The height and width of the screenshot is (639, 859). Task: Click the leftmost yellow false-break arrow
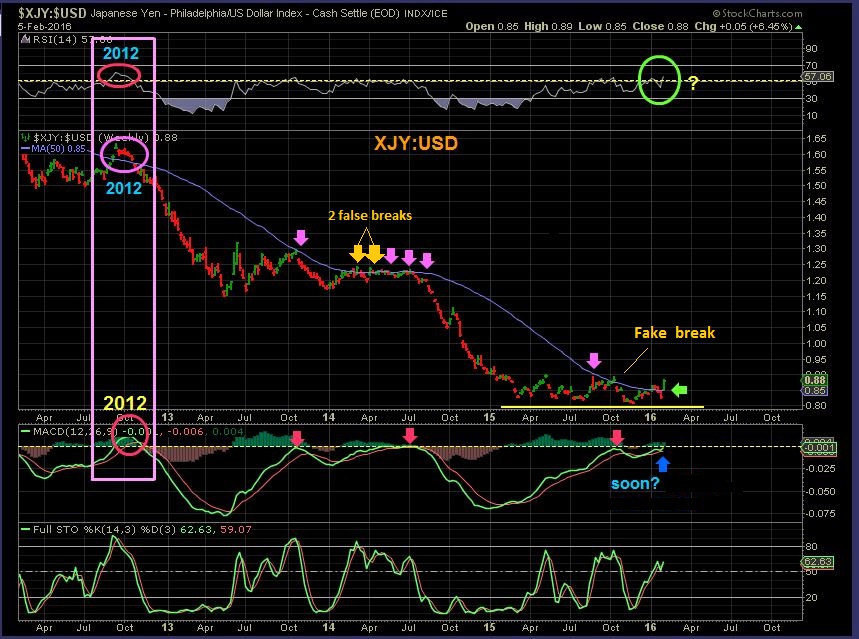357,255
